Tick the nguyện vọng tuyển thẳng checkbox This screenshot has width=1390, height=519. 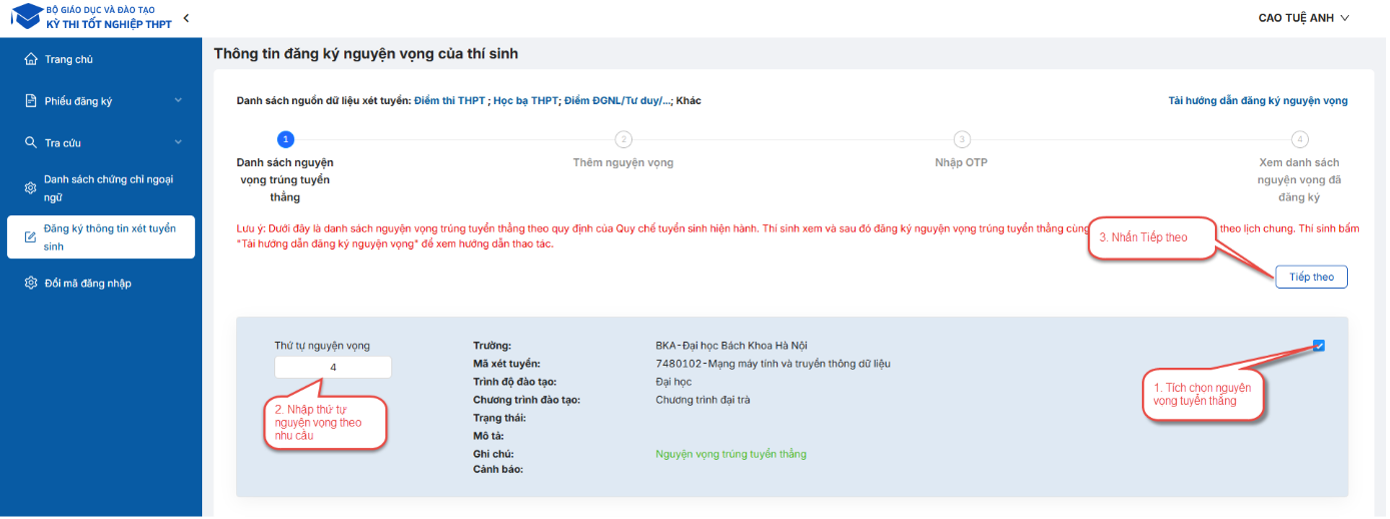(1319, 346)
